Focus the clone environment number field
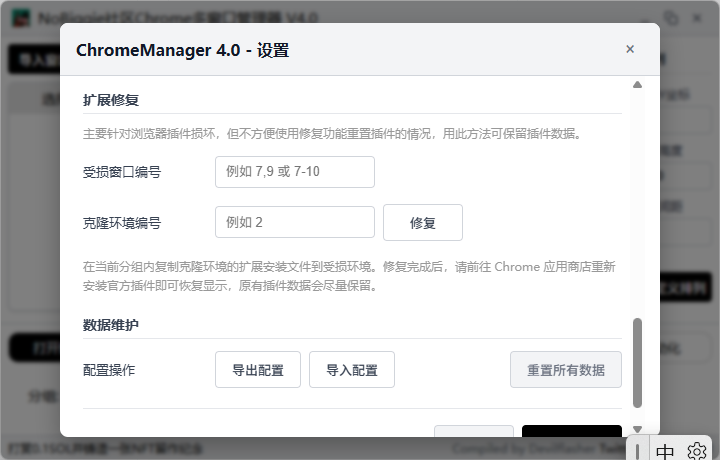The width and height of the screenshot is (720, 460). (295, 222)
